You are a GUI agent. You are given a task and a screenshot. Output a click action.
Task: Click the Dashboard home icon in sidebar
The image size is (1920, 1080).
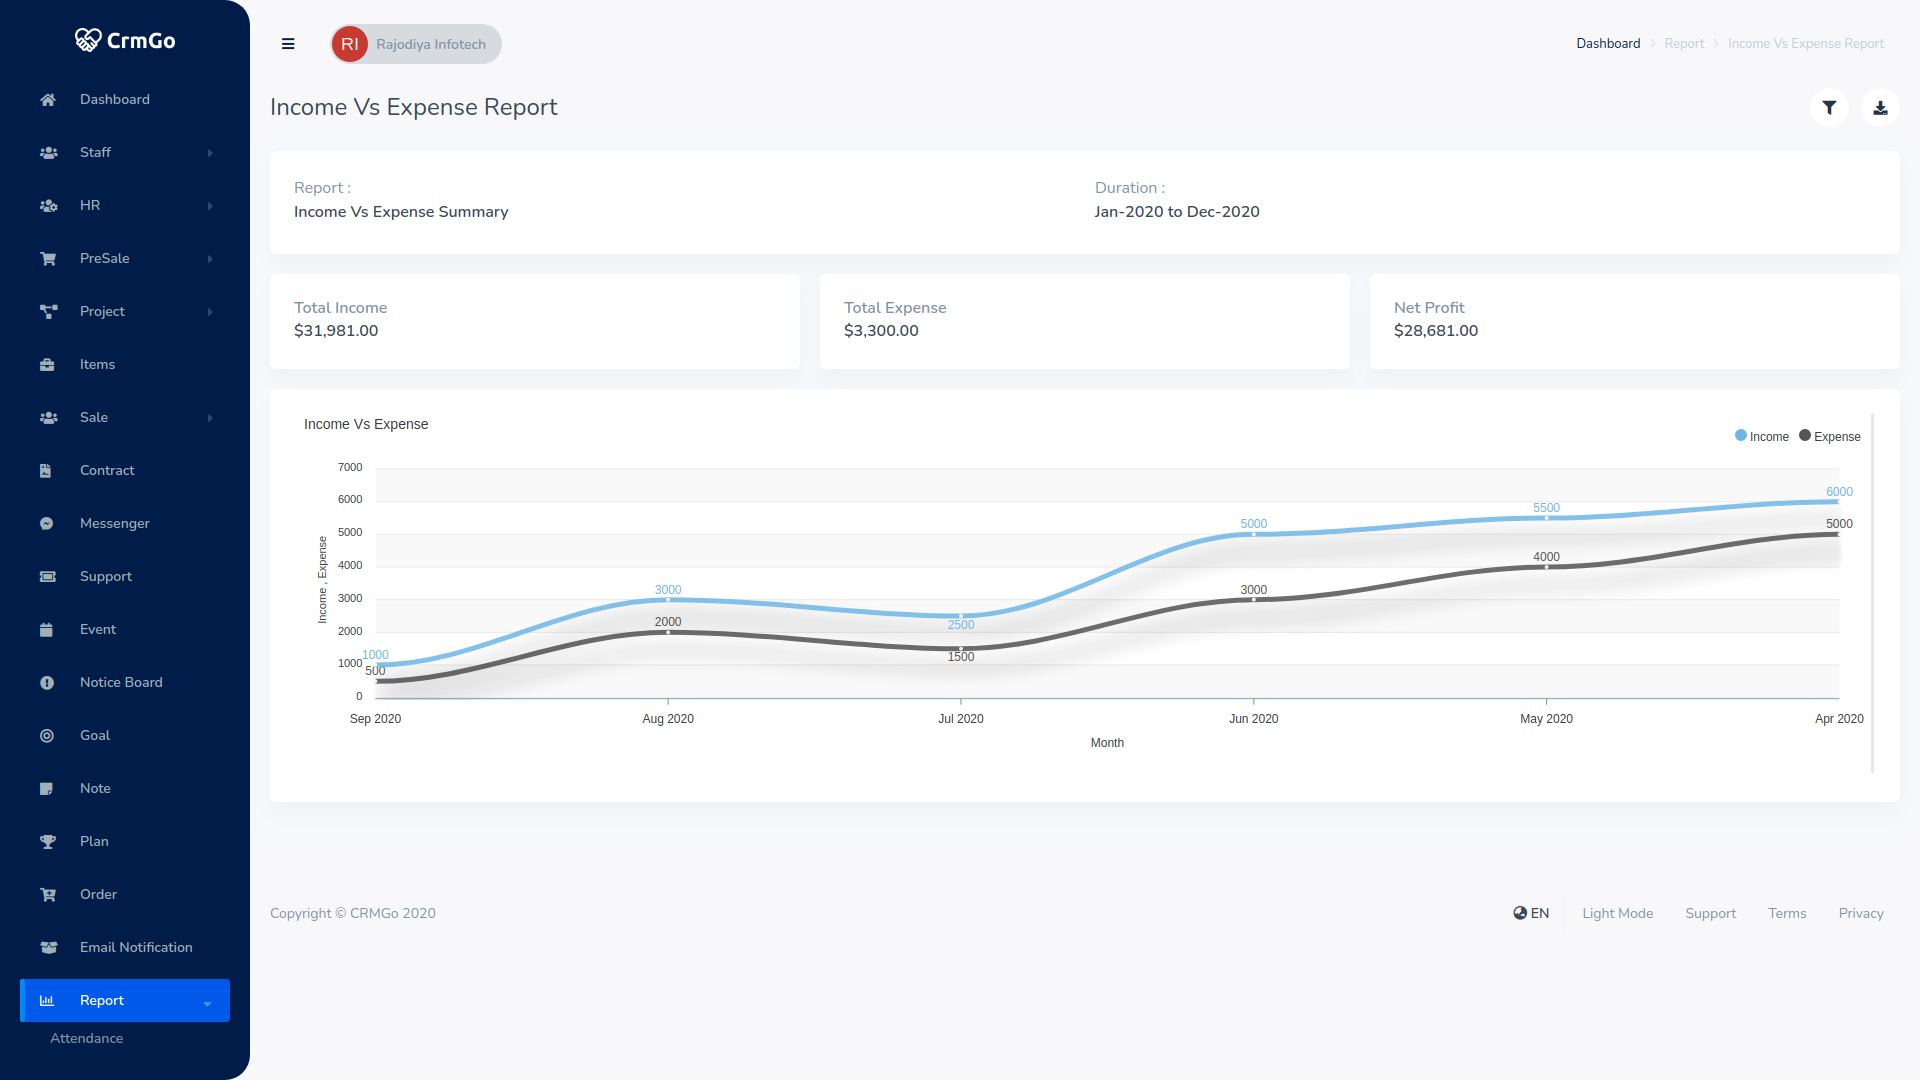47,100
